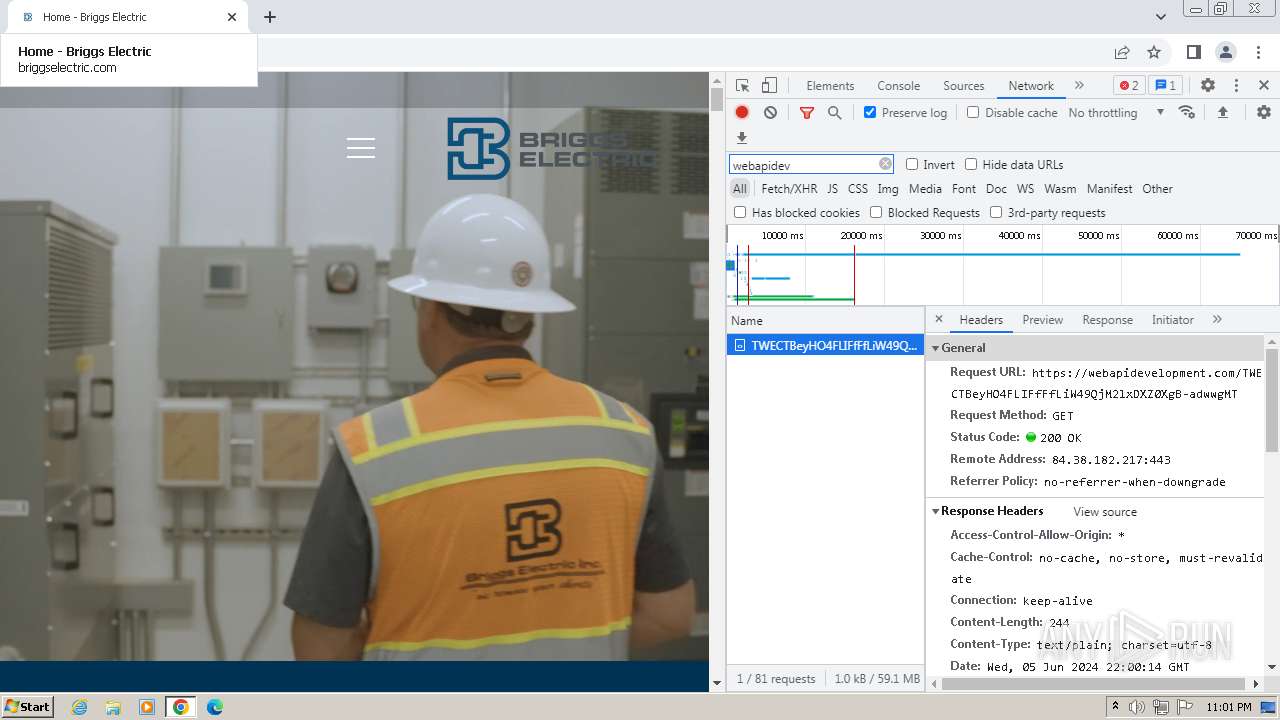Click Import HAR file upload arrow

click(x=1222, y=112)
